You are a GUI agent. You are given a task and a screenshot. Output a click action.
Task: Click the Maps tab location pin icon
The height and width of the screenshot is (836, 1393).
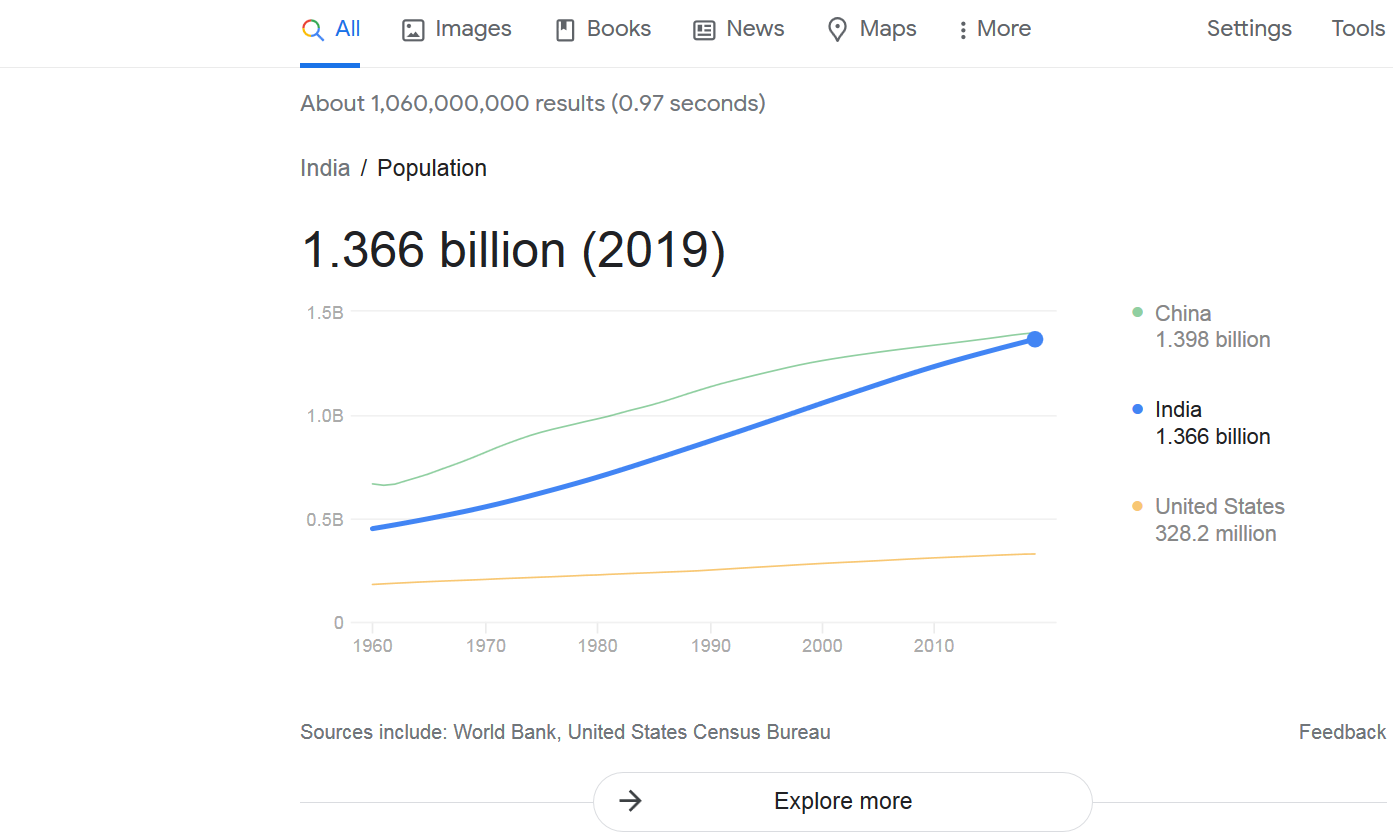(838, 30)
